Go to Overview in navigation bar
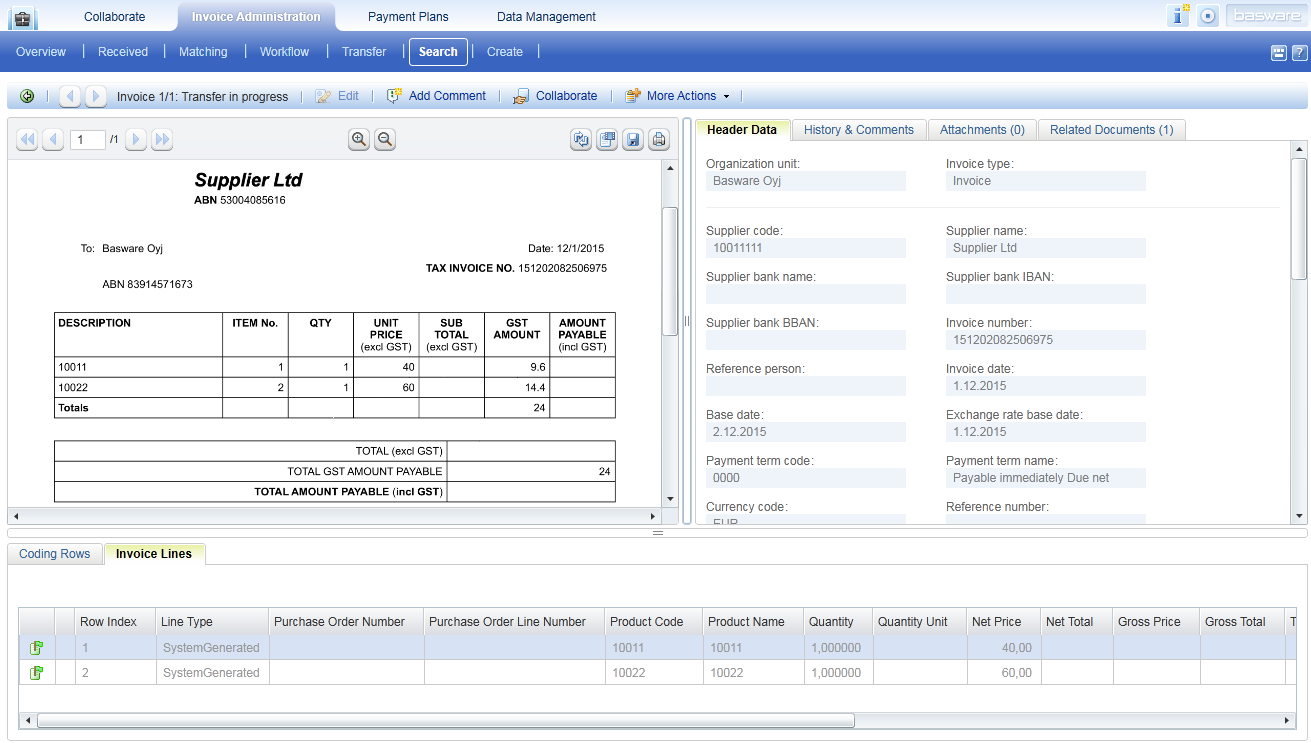This screenshot has width=1311, height=743. coord(41,52)
